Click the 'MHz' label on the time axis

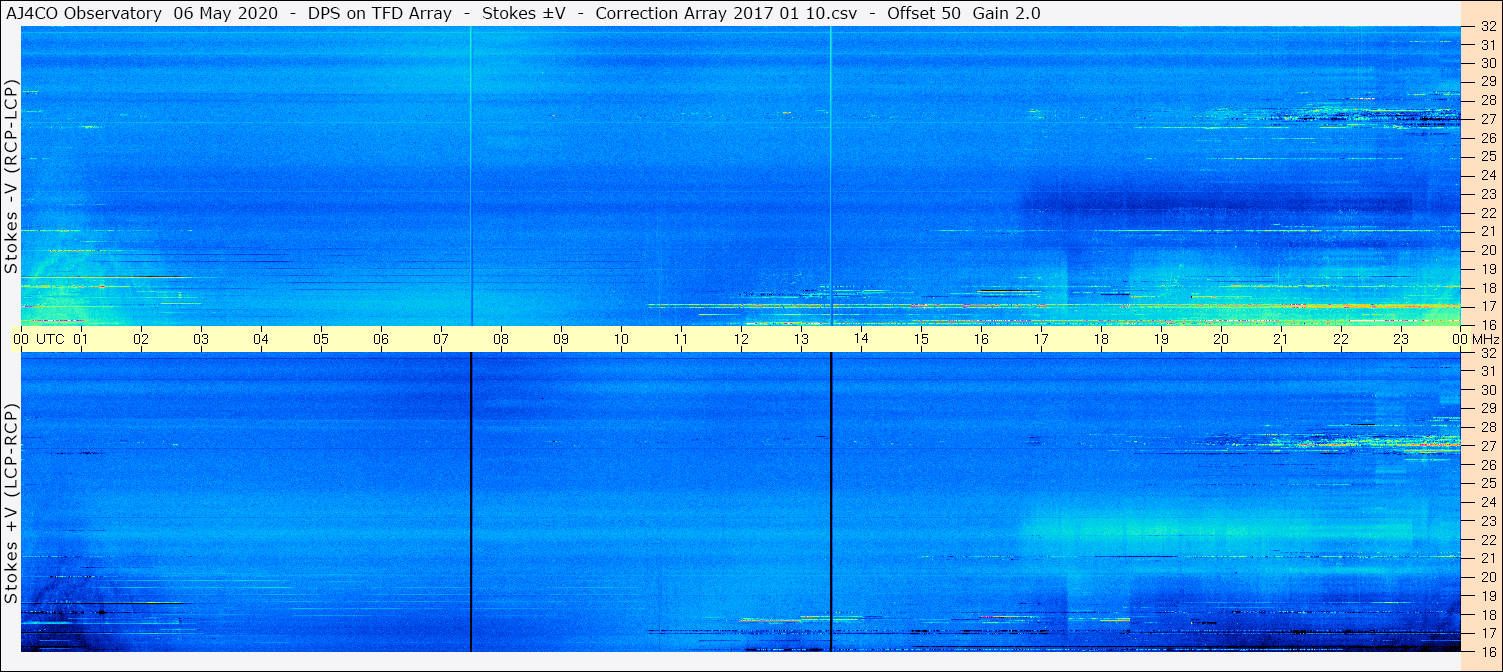tap(1485, 339)
